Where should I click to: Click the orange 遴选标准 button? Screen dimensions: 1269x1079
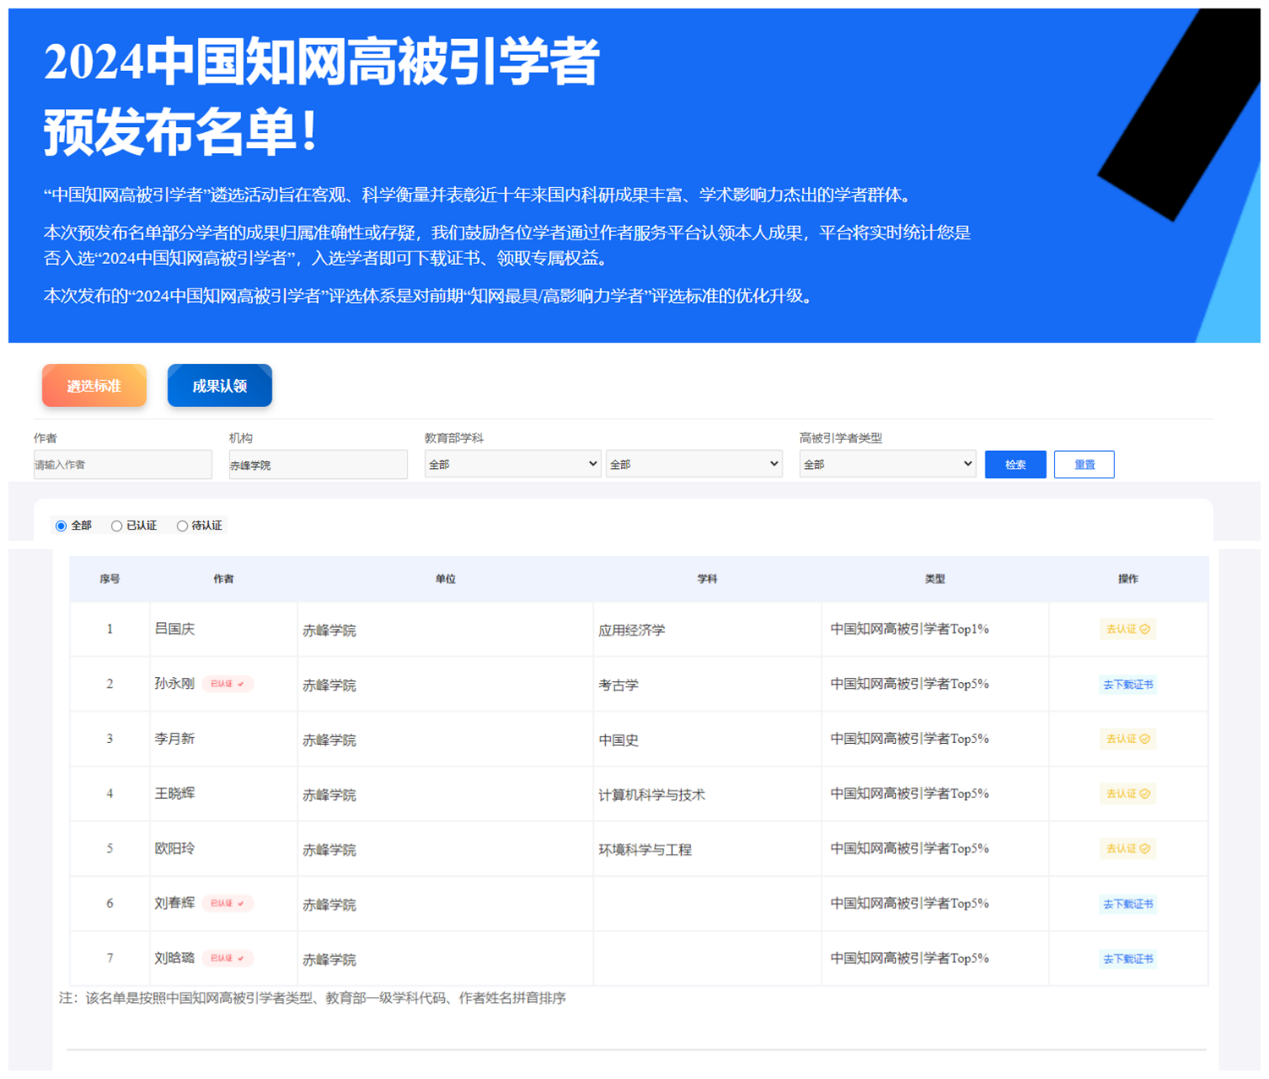(x=94, y=386)
